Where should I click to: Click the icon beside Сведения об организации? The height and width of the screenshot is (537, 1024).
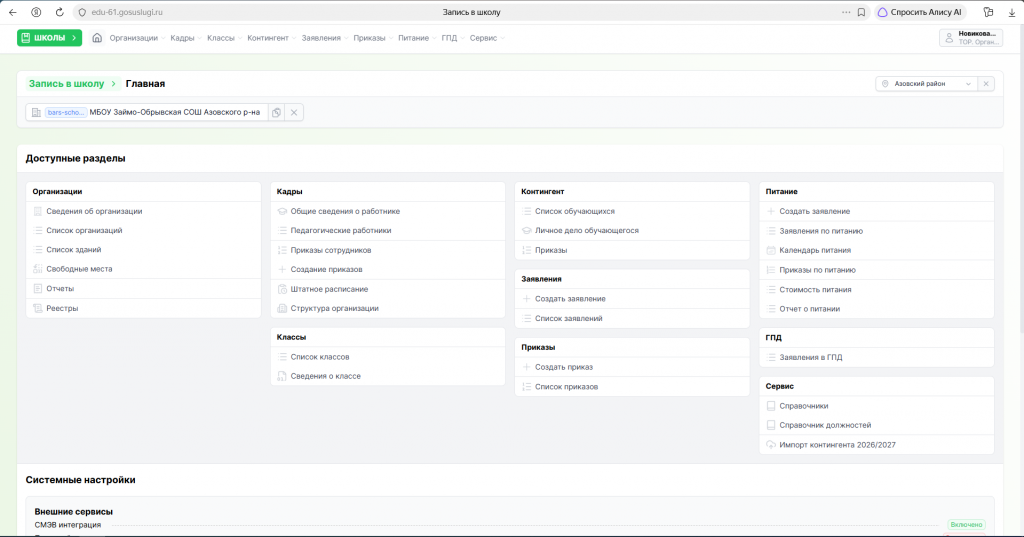click(x=38, y=211)
